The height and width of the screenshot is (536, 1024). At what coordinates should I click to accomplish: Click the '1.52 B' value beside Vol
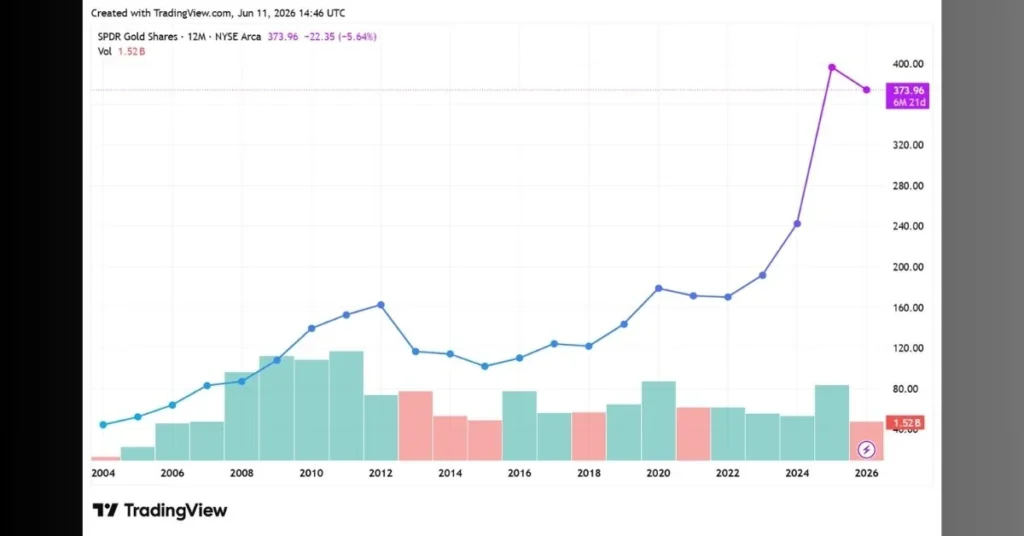[x=131, y=52]
